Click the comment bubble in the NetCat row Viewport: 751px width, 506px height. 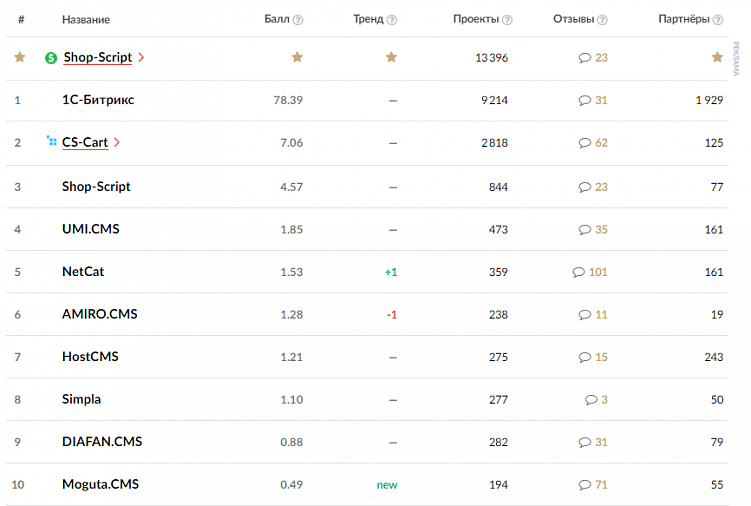[x=578, y=271]
